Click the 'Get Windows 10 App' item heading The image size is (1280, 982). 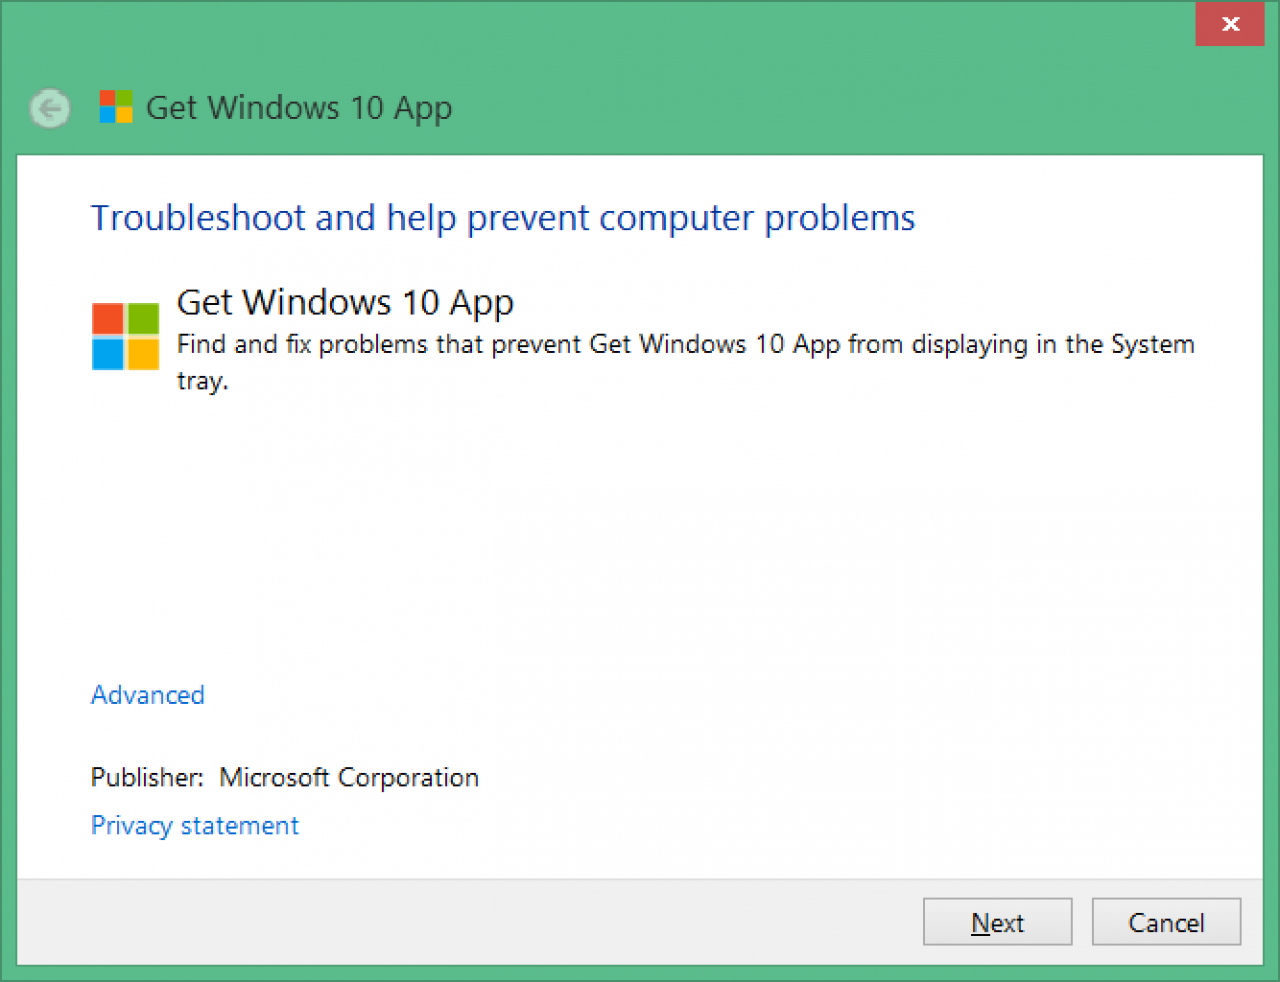tap(345, 302)
